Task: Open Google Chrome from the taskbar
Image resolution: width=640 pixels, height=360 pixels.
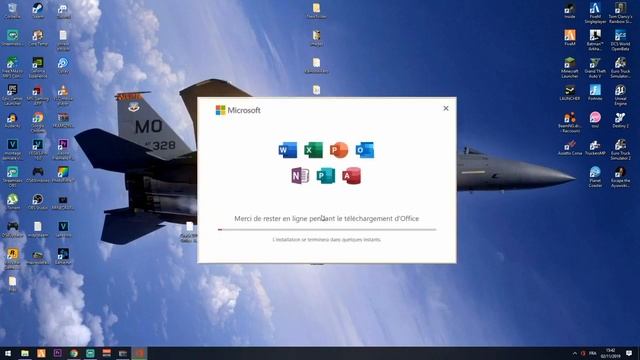Action: (x=74, y=353)
